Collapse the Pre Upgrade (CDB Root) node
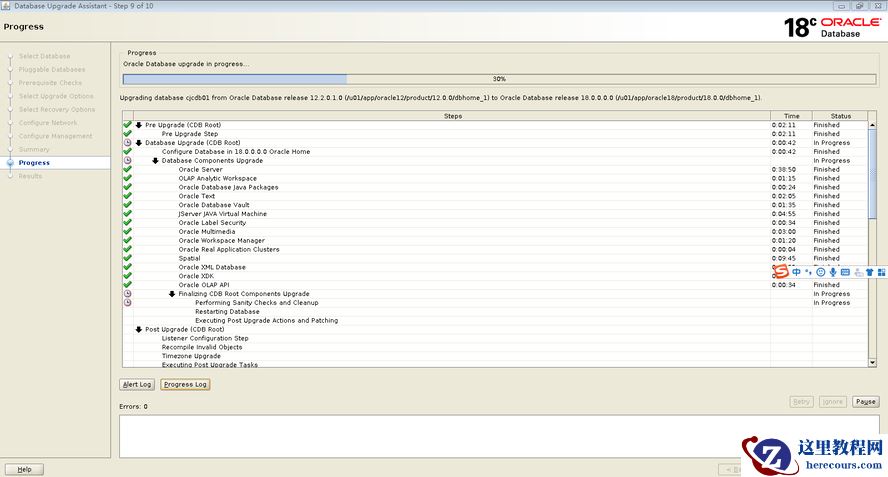Viewport: 888px width, 477px height. click(139, 125)
